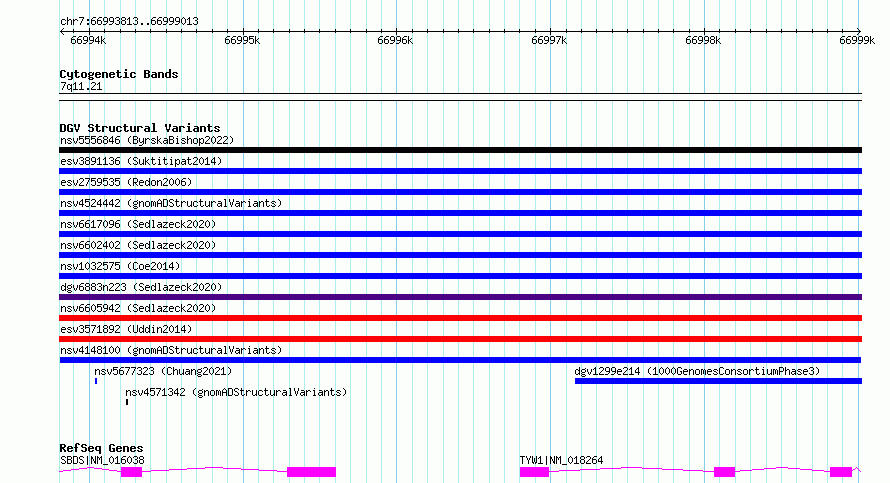
Task: Click the 66999k ruler label
Action: coord(857,40)
